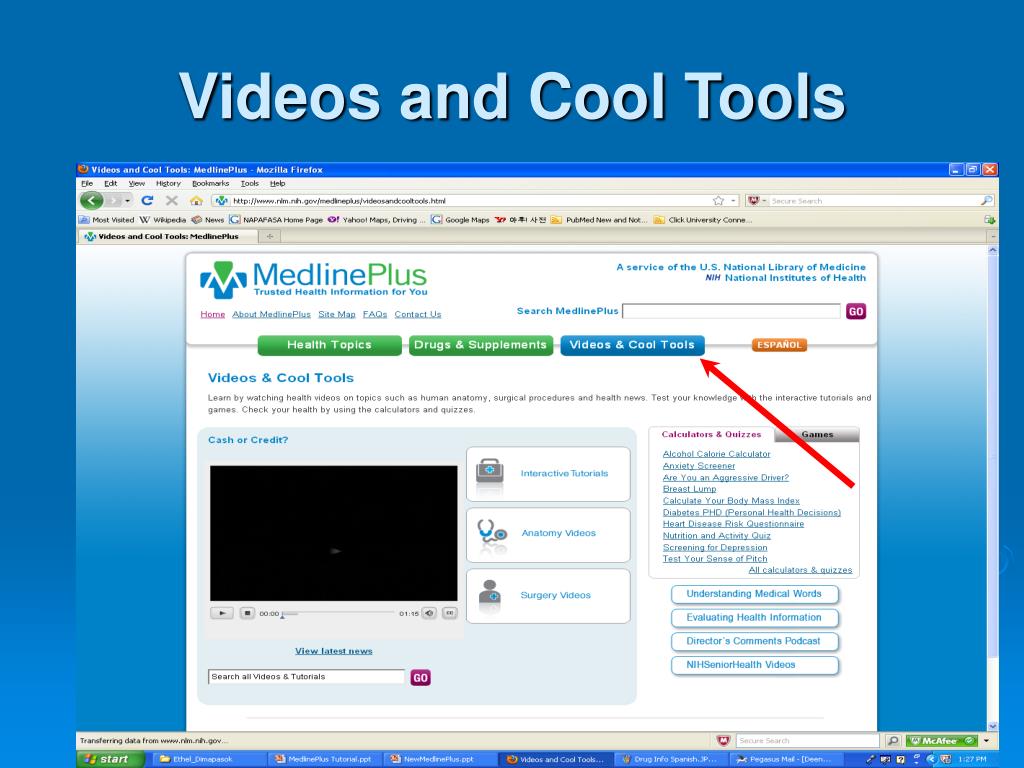Open Understanding Medical Words
This screenshot has height=768, width=1024.
754,594
